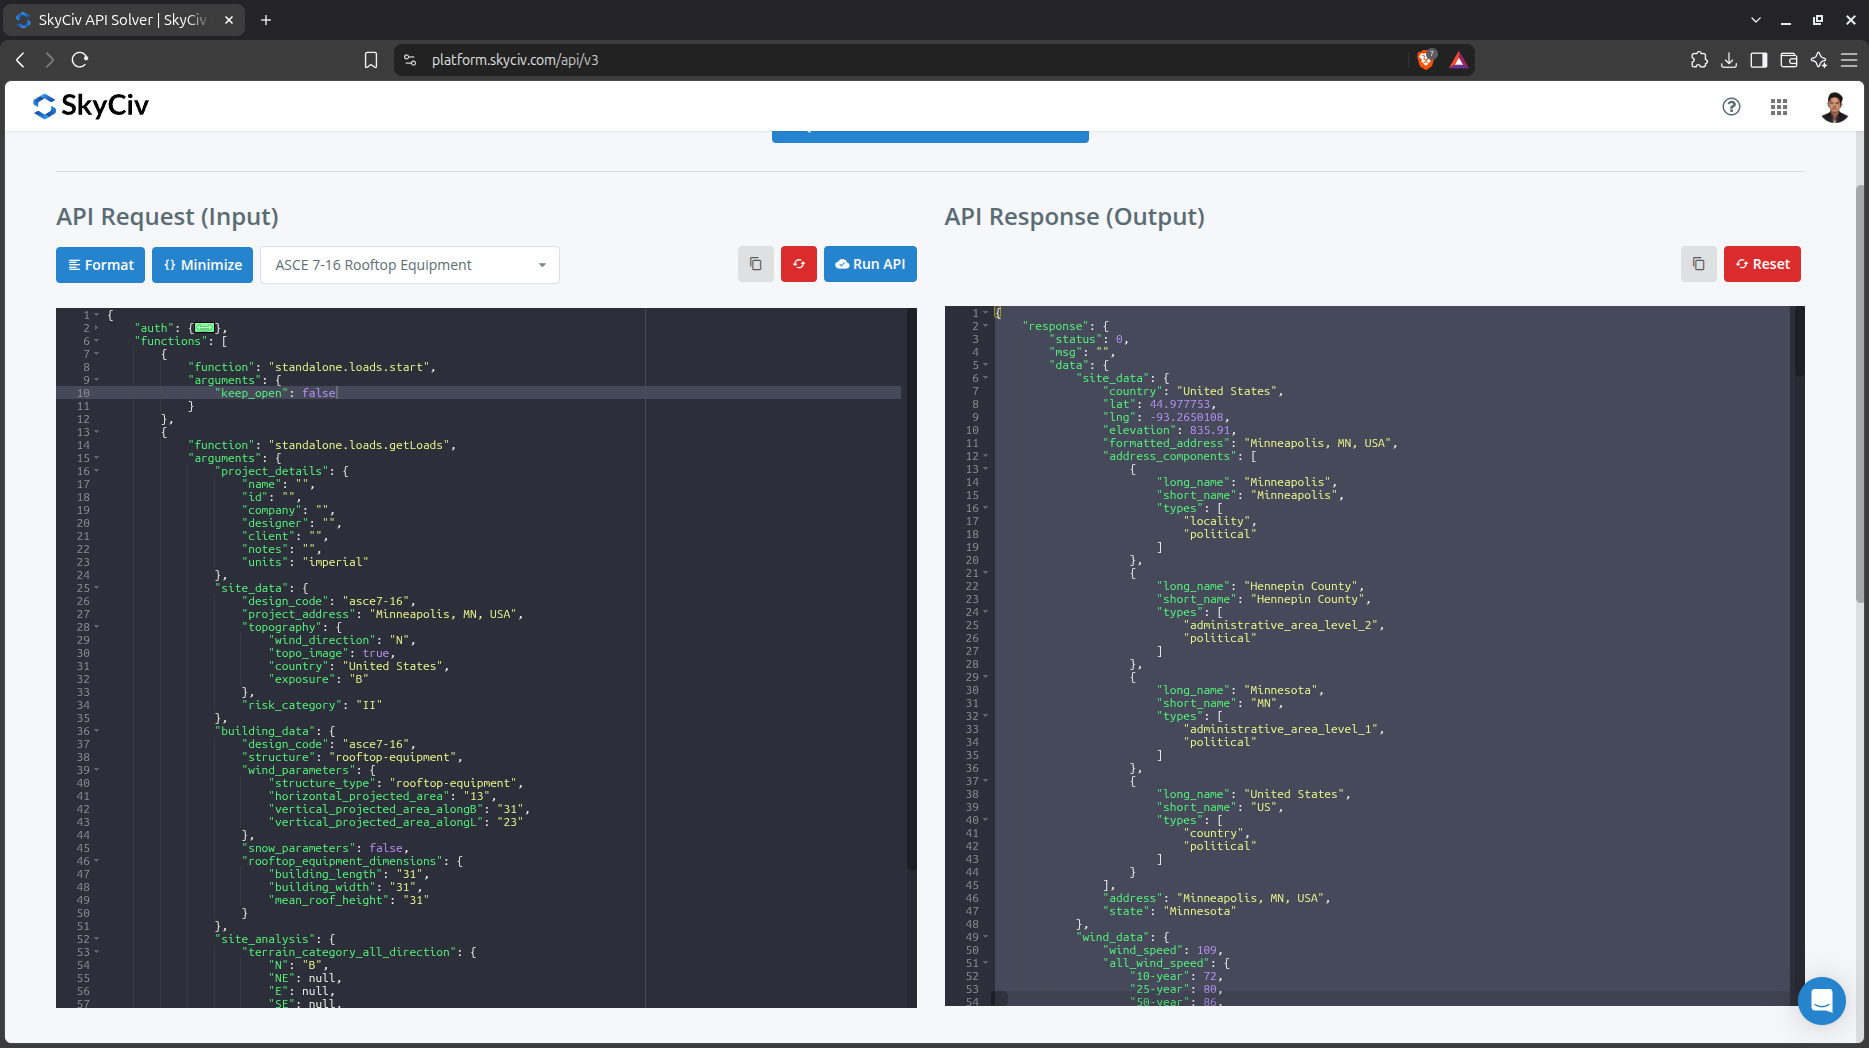Click the risk_category II line
1869x1048 pixels.
point(312,705)
